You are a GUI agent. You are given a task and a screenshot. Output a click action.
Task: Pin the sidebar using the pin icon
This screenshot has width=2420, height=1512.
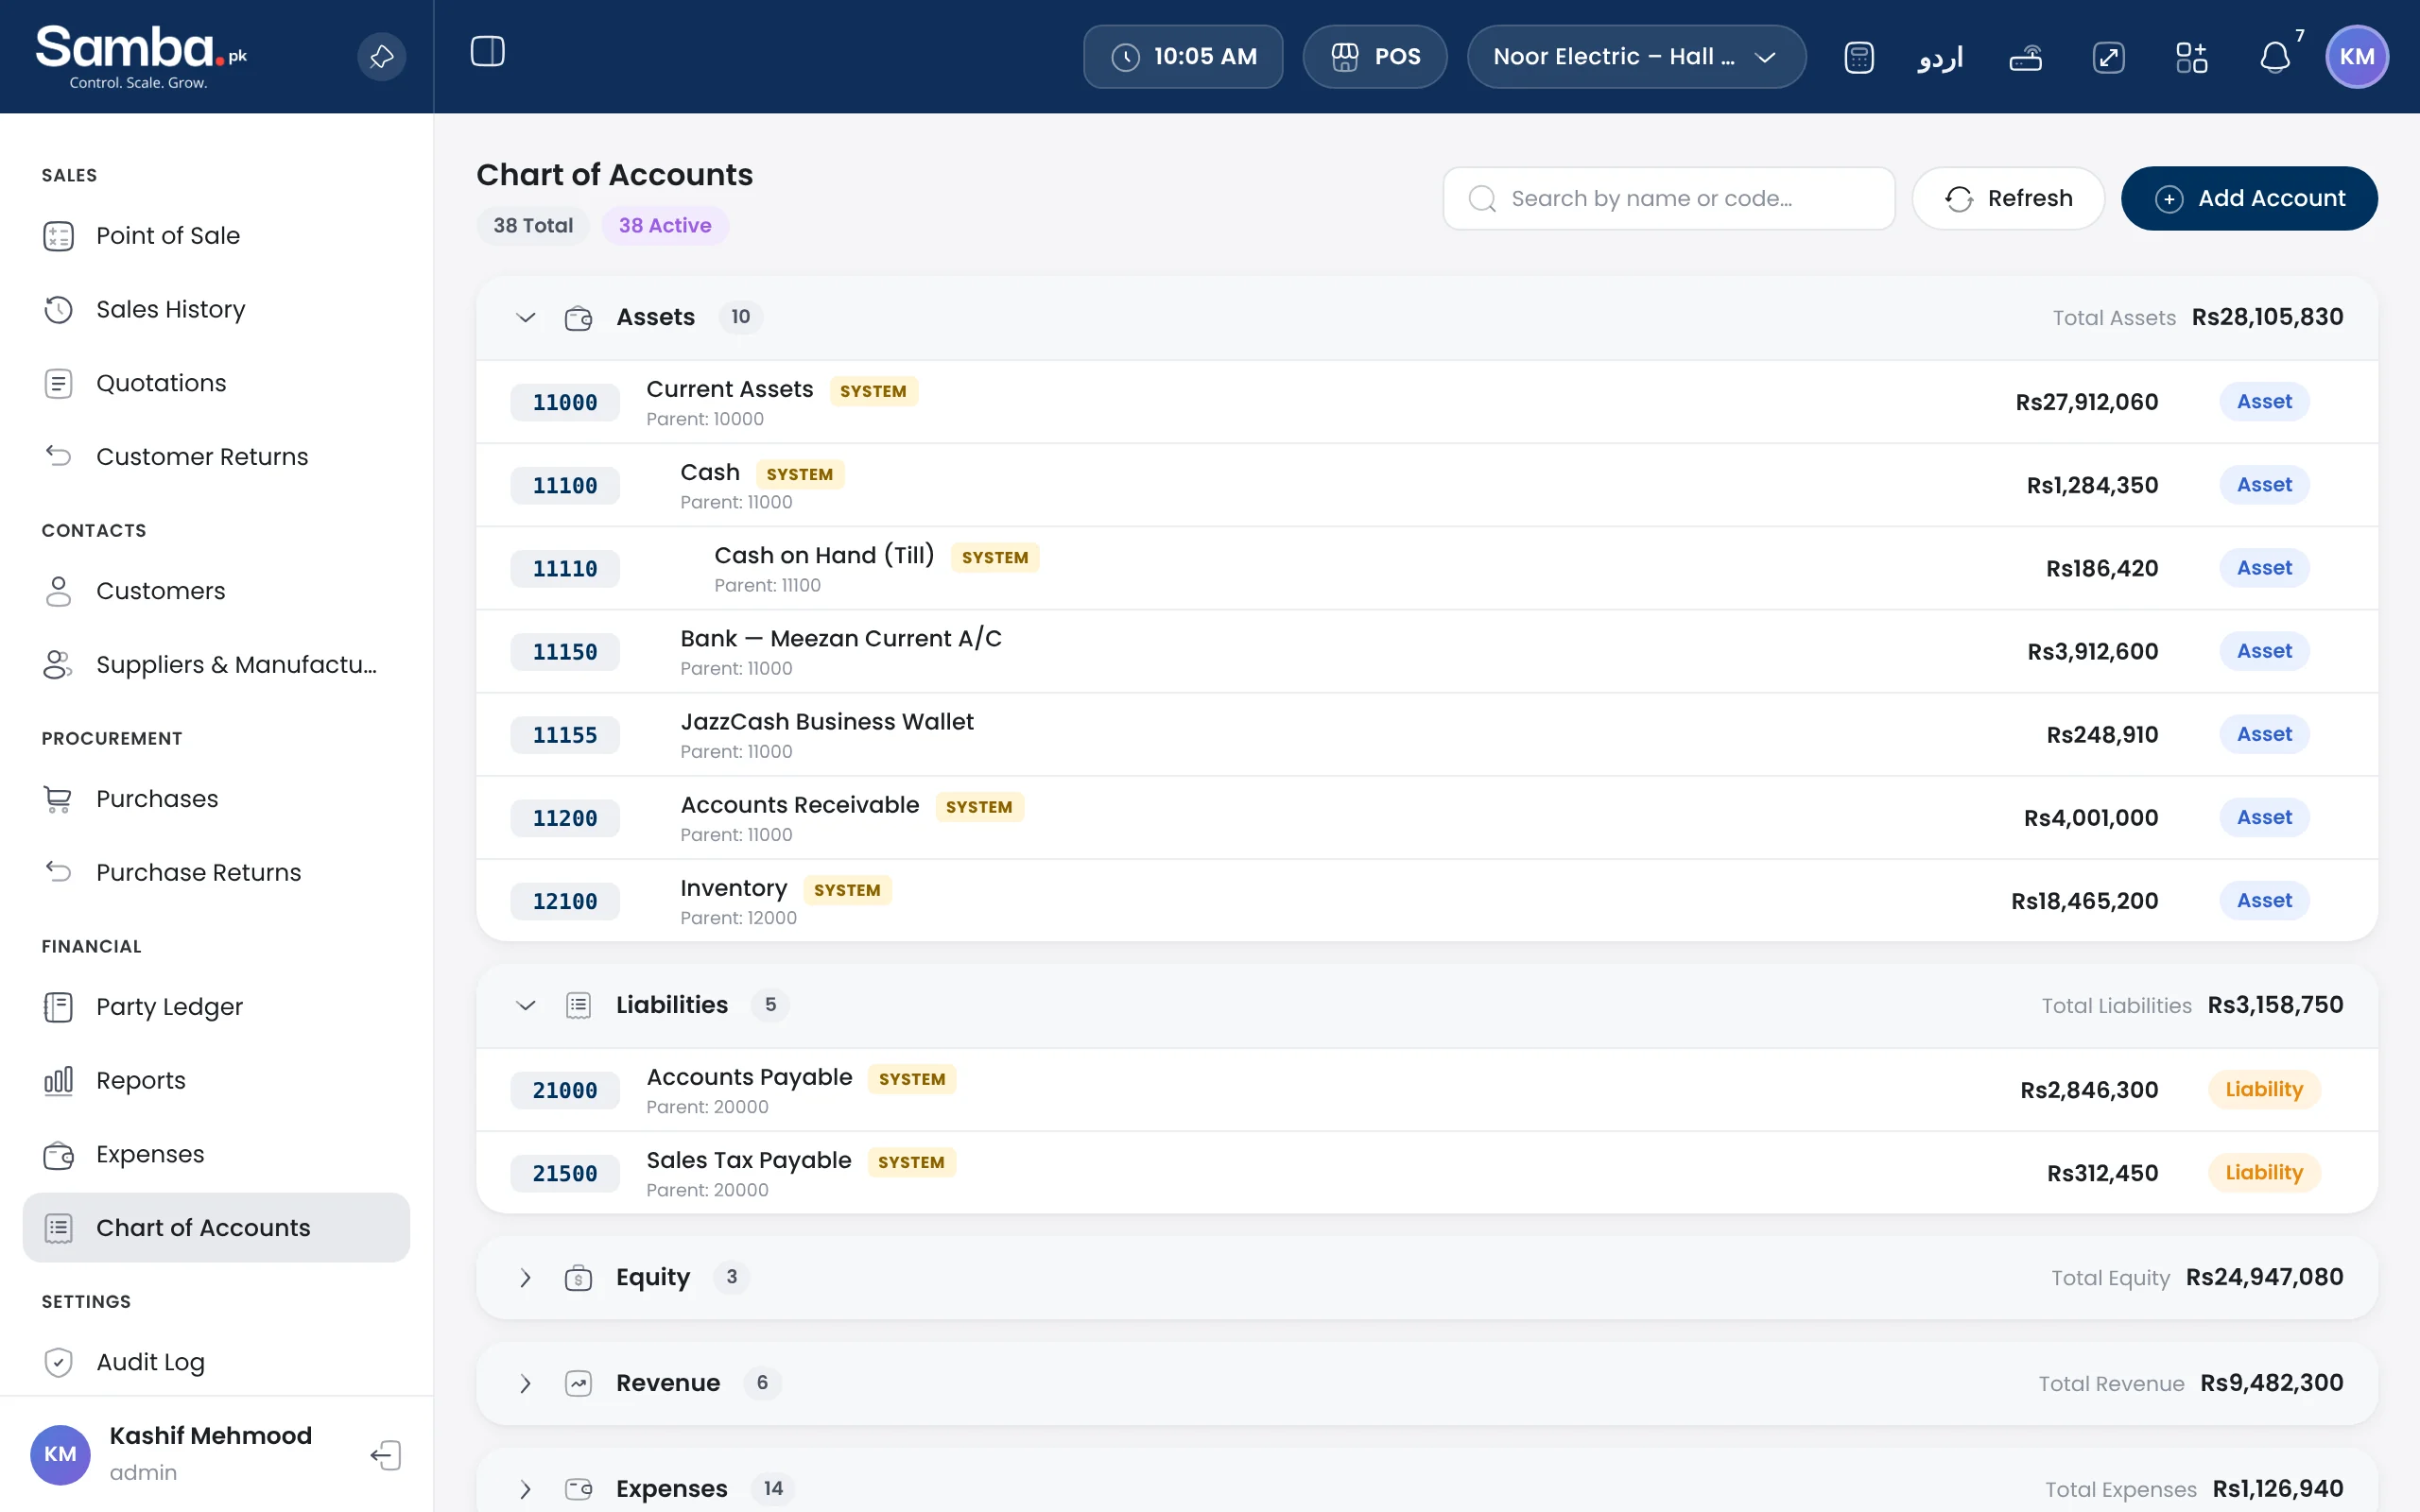tap(381, 57)
